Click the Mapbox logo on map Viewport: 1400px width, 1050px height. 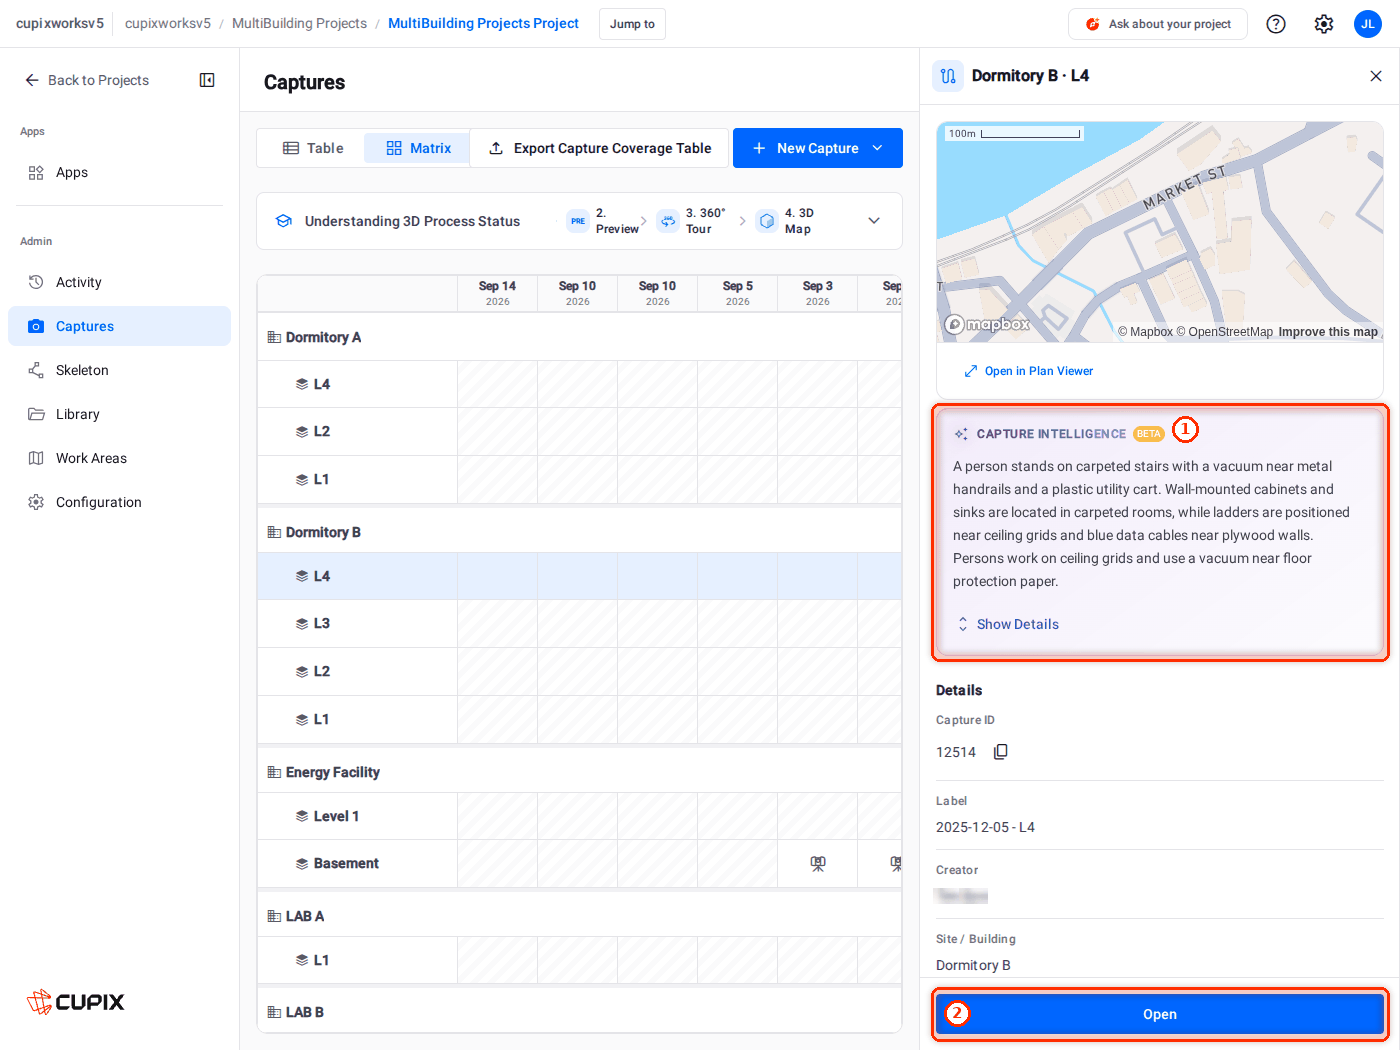coord(987,324)
